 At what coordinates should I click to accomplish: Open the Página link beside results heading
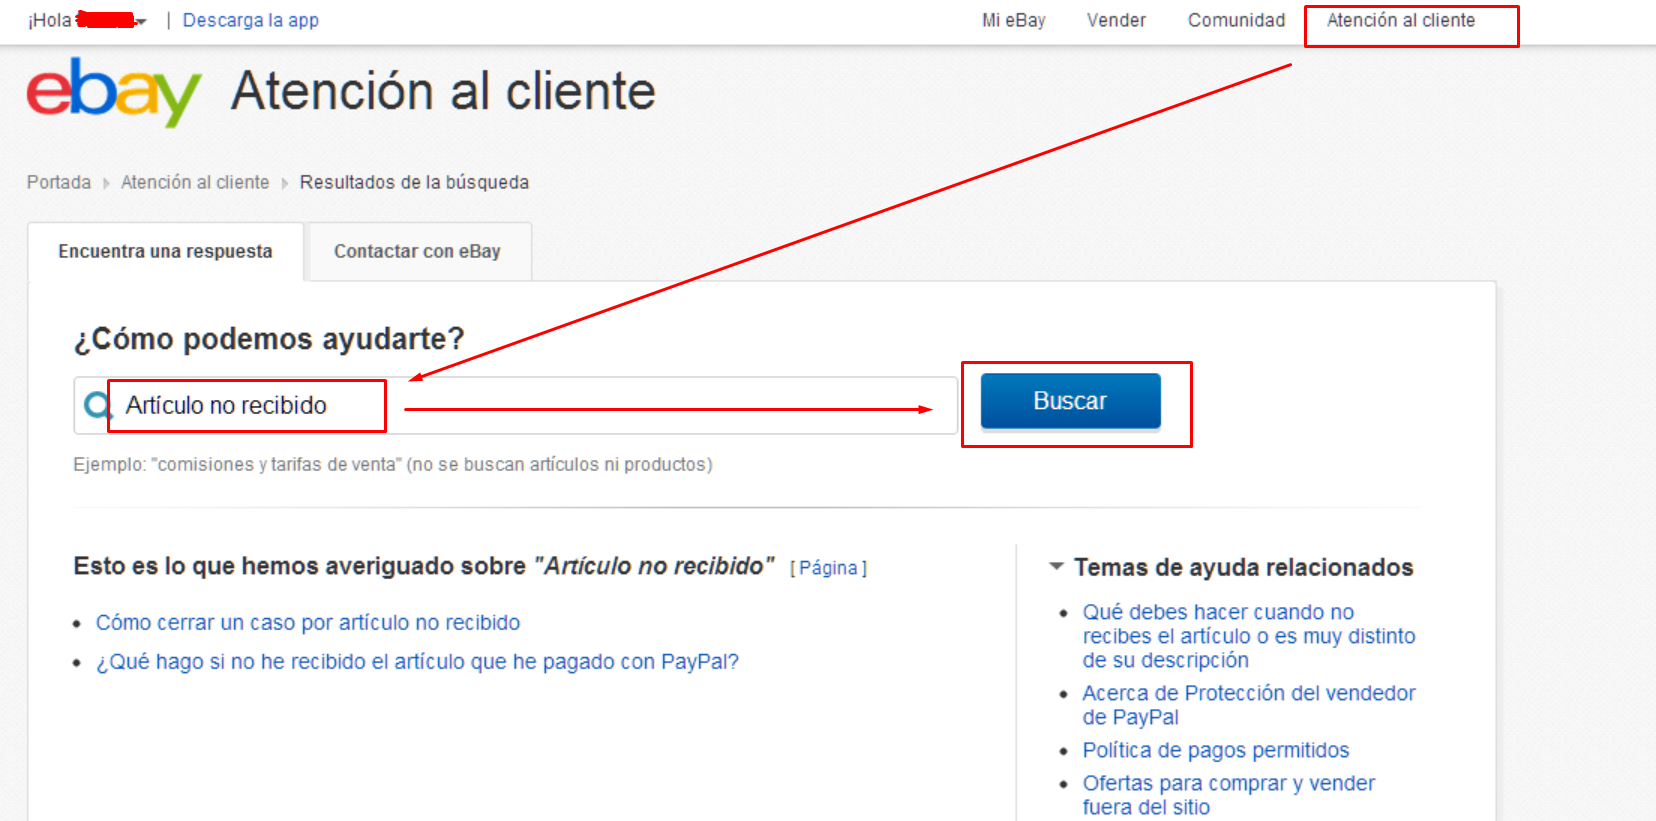tap(828, 568)
